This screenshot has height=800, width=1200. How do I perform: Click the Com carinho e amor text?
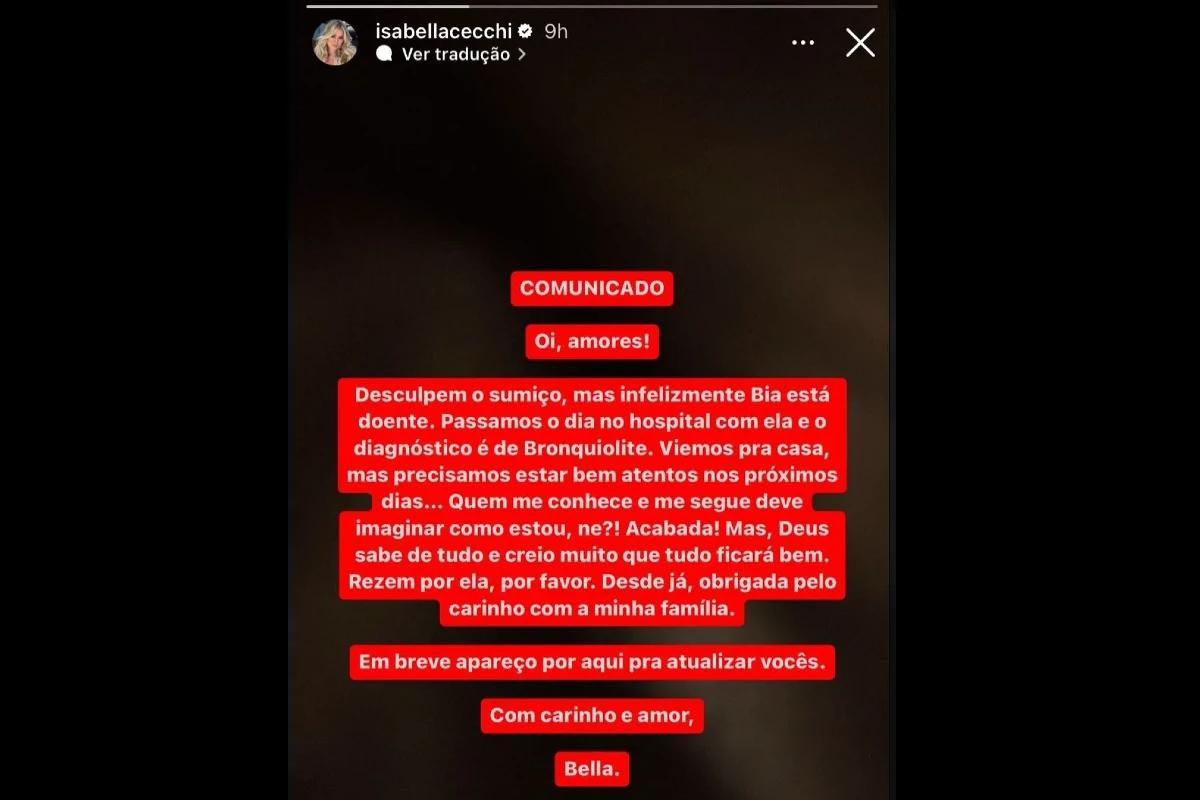(x=592, y=716)
